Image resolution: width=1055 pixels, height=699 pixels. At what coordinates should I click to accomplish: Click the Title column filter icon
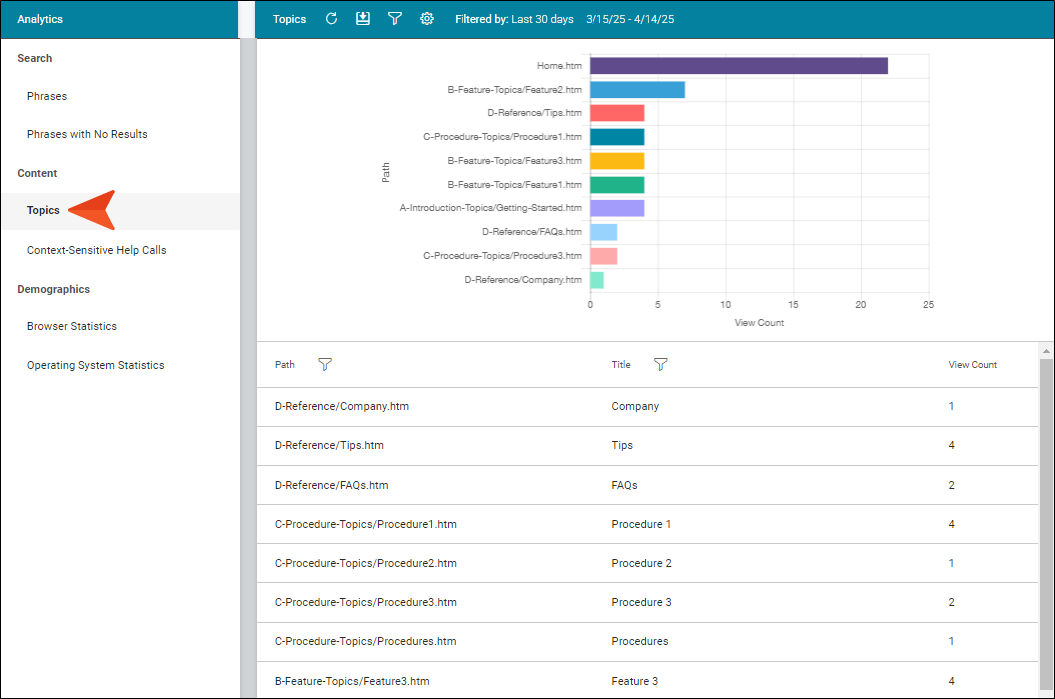point(660,365)
